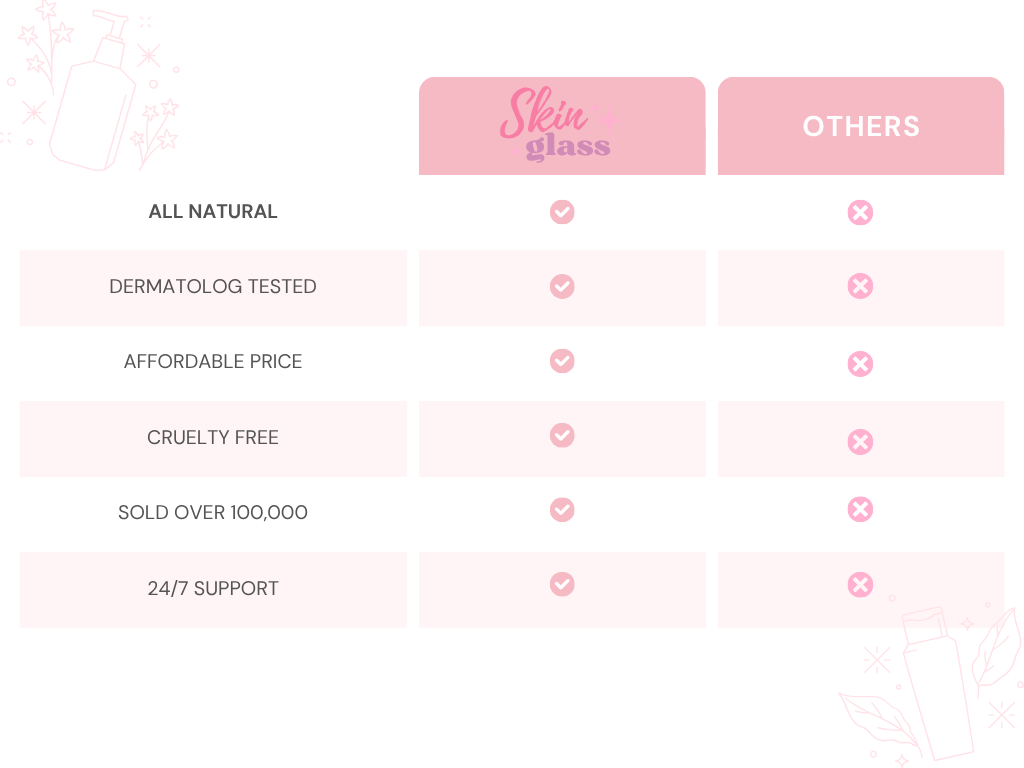Select the Cruelty Free checkmark icon
The image size is (1024, 768).
pos(562,435)
